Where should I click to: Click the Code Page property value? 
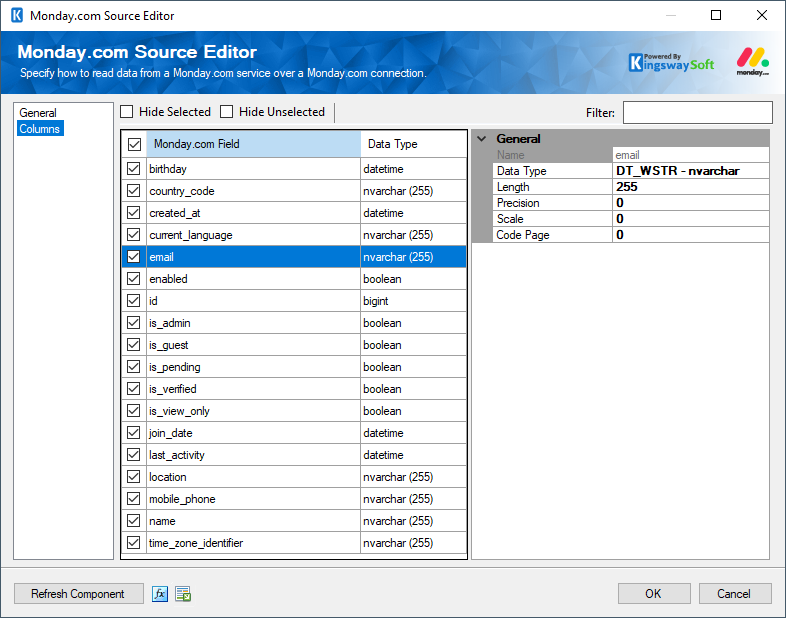coord(691,235)
